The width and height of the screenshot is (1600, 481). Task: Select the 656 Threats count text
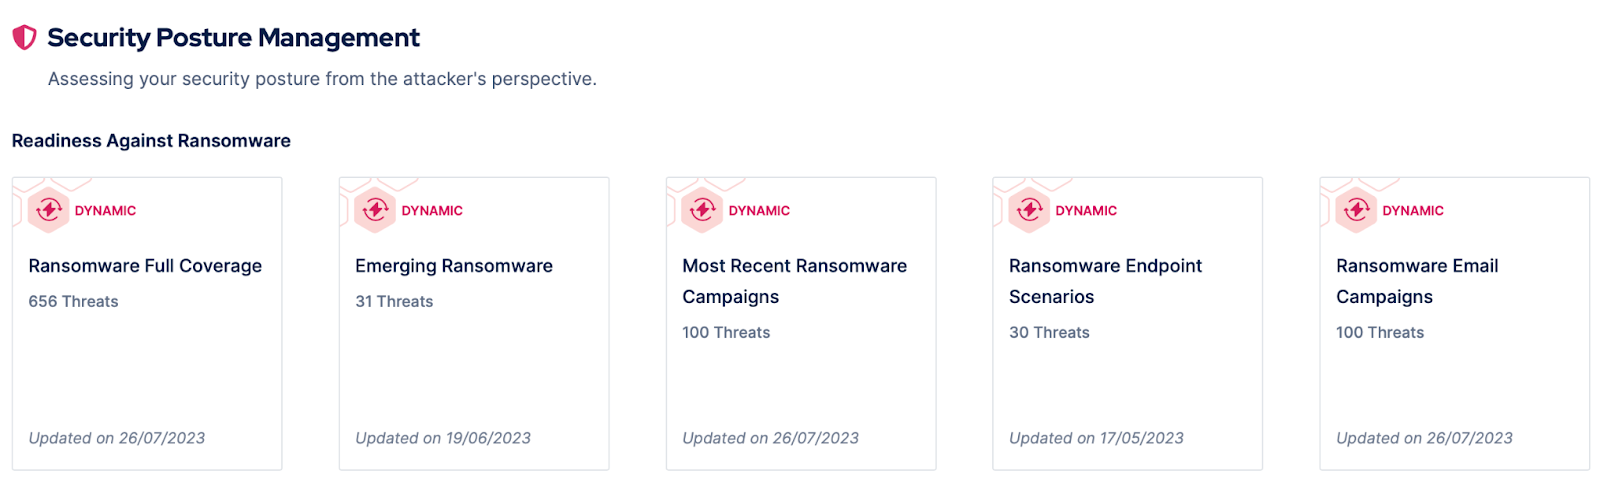[x=73, y=302]
